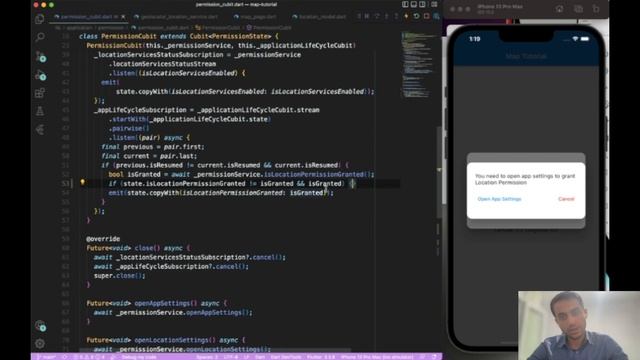Click the openLocationSettings method signature

[x=166, y=340]
